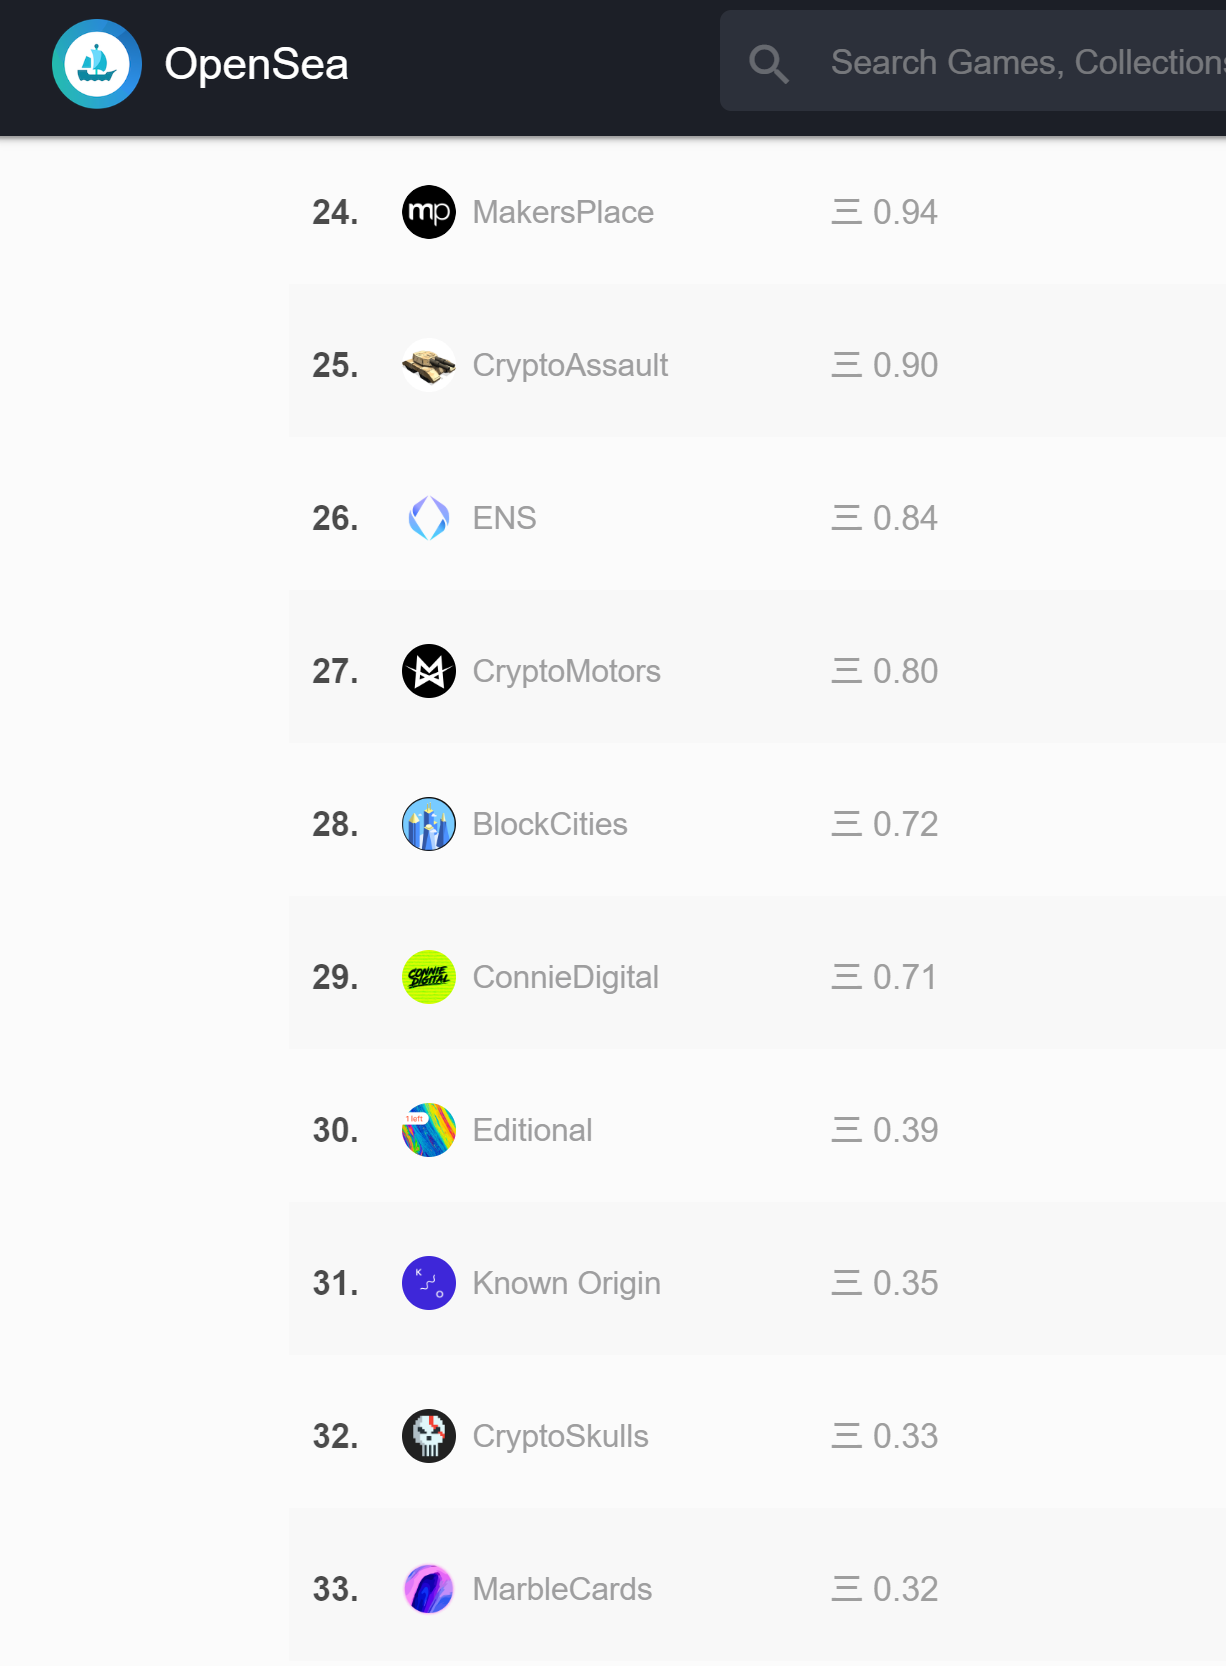
Task: Click the ConnieDigital green logo
Action: (x=429, y=977)
